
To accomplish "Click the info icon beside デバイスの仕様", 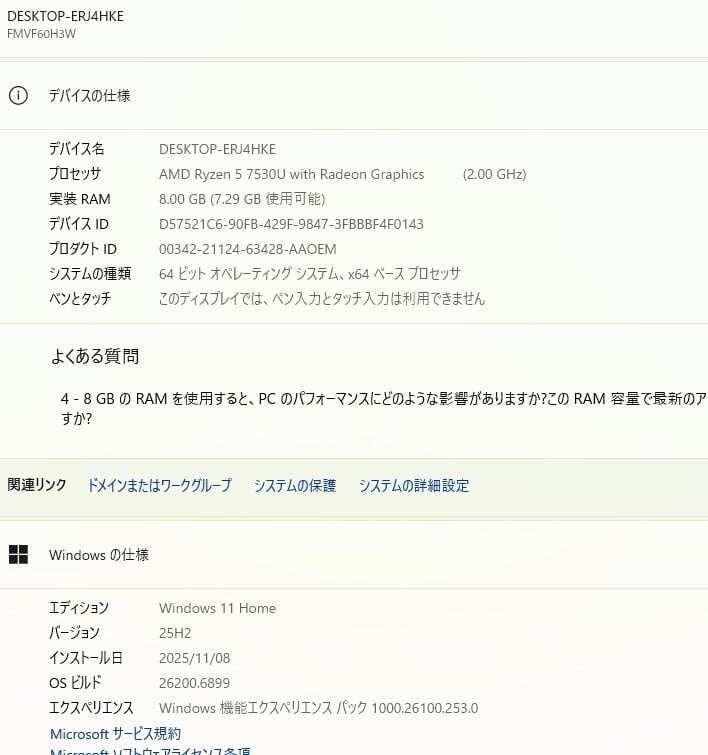I will click(18, 95).
